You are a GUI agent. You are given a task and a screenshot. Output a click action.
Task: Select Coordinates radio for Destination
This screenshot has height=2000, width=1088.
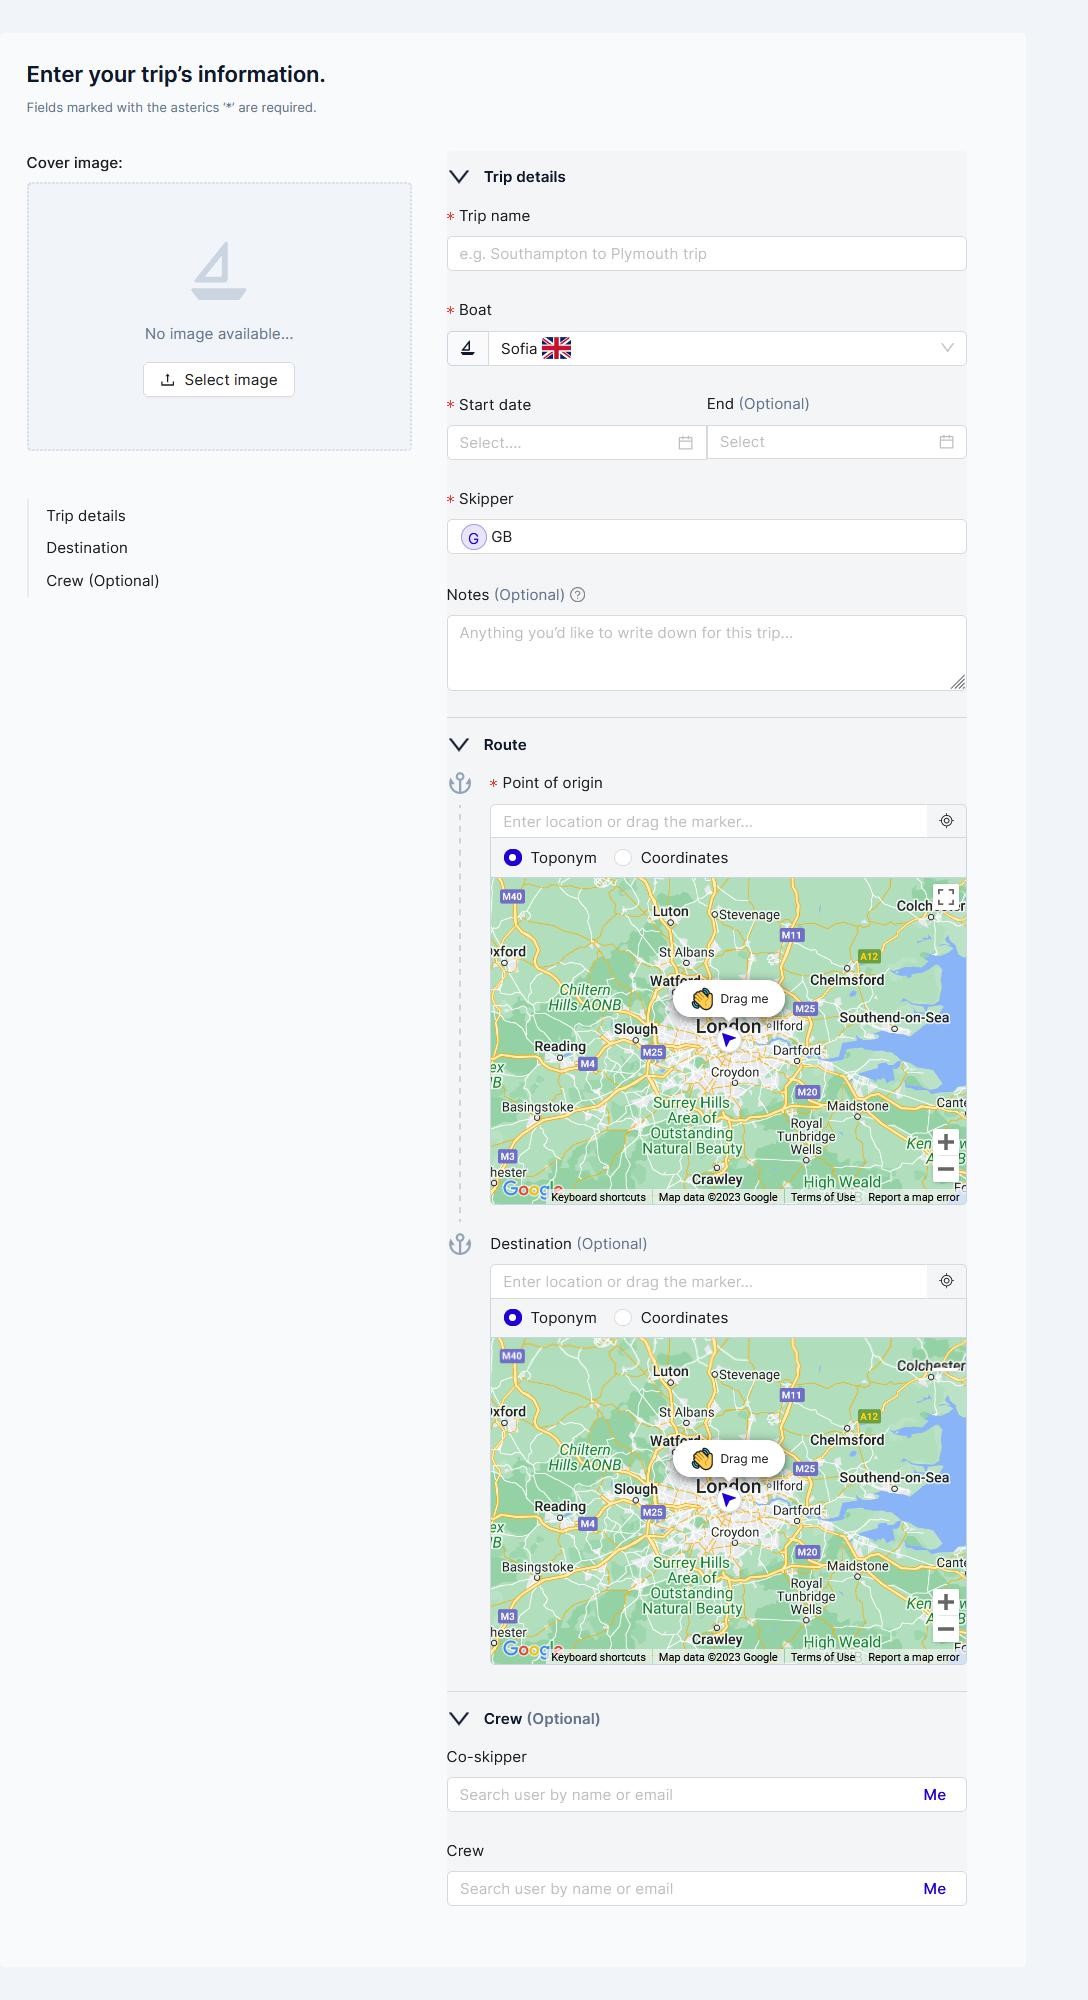(x=623, y=1318)
